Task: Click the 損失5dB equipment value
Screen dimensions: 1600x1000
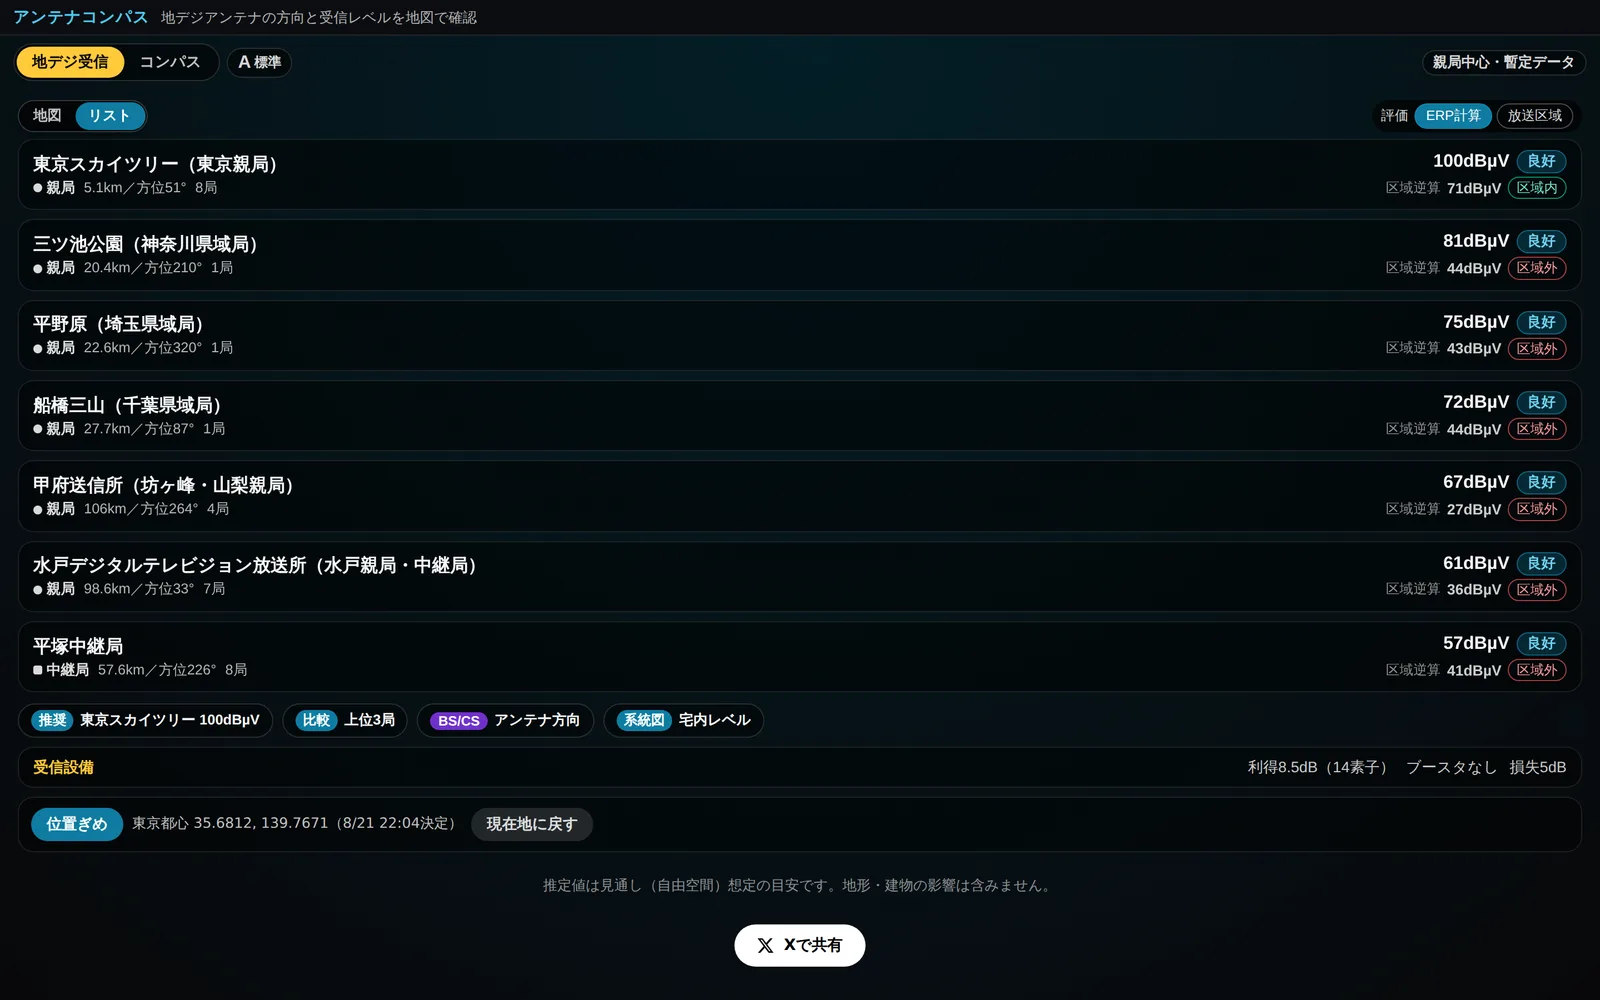Action: coord(1538,767)
